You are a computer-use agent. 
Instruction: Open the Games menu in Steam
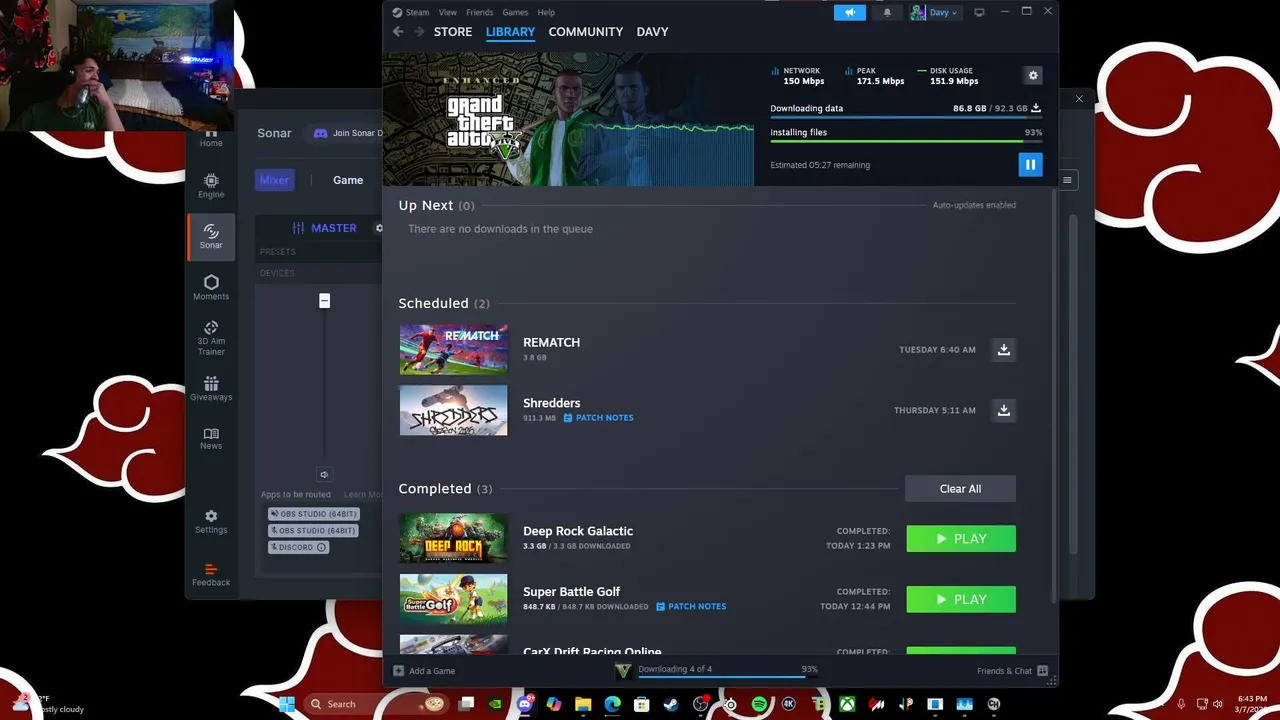(x=515, y=12)
